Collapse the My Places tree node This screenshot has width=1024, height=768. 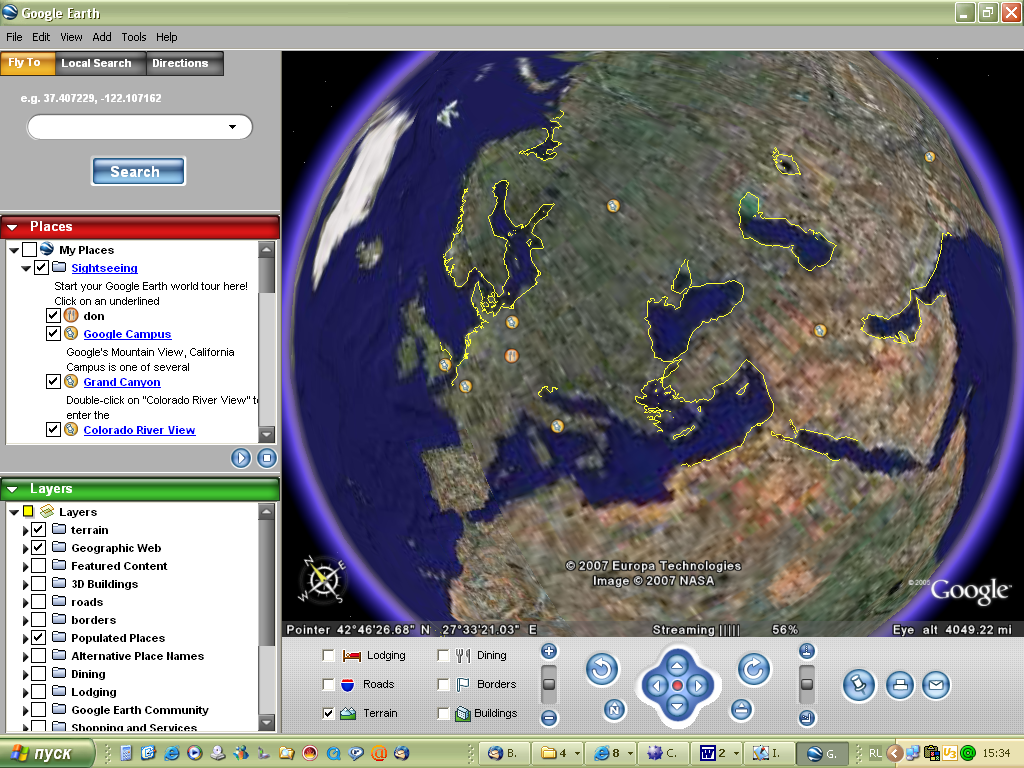(x=14, y=250)
